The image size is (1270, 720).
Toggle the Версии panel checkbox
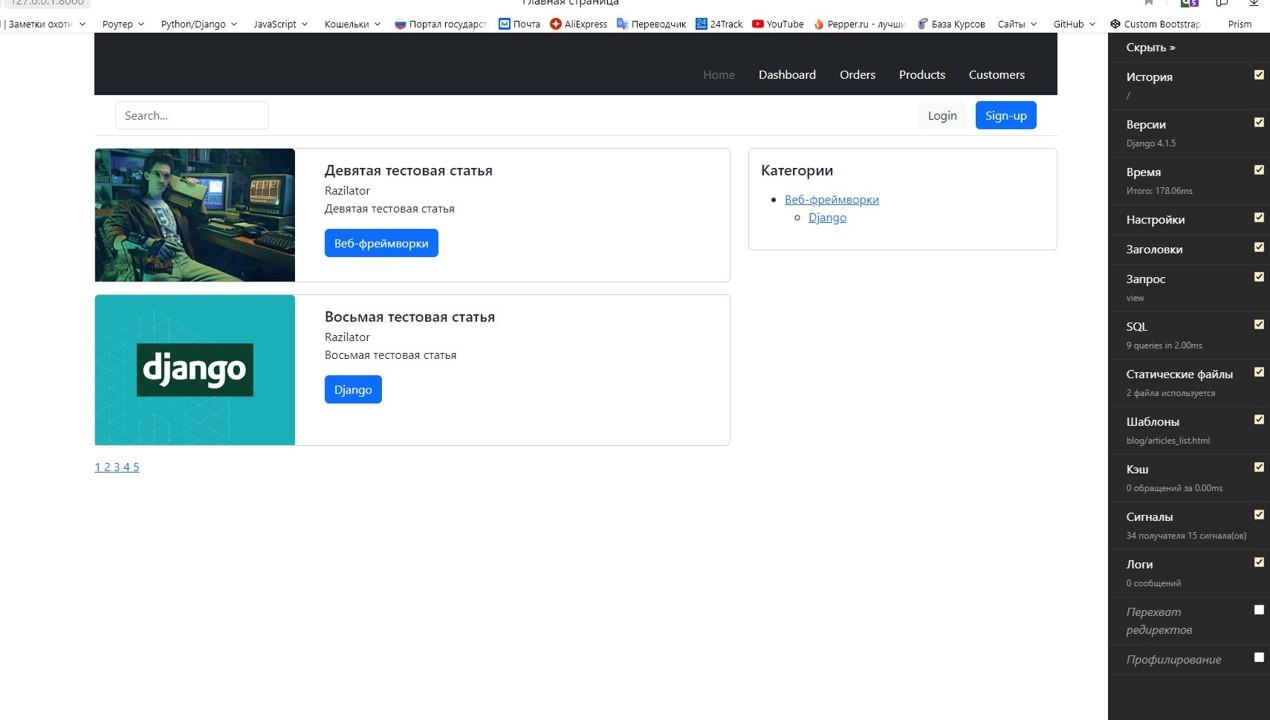click(1259, 122)
